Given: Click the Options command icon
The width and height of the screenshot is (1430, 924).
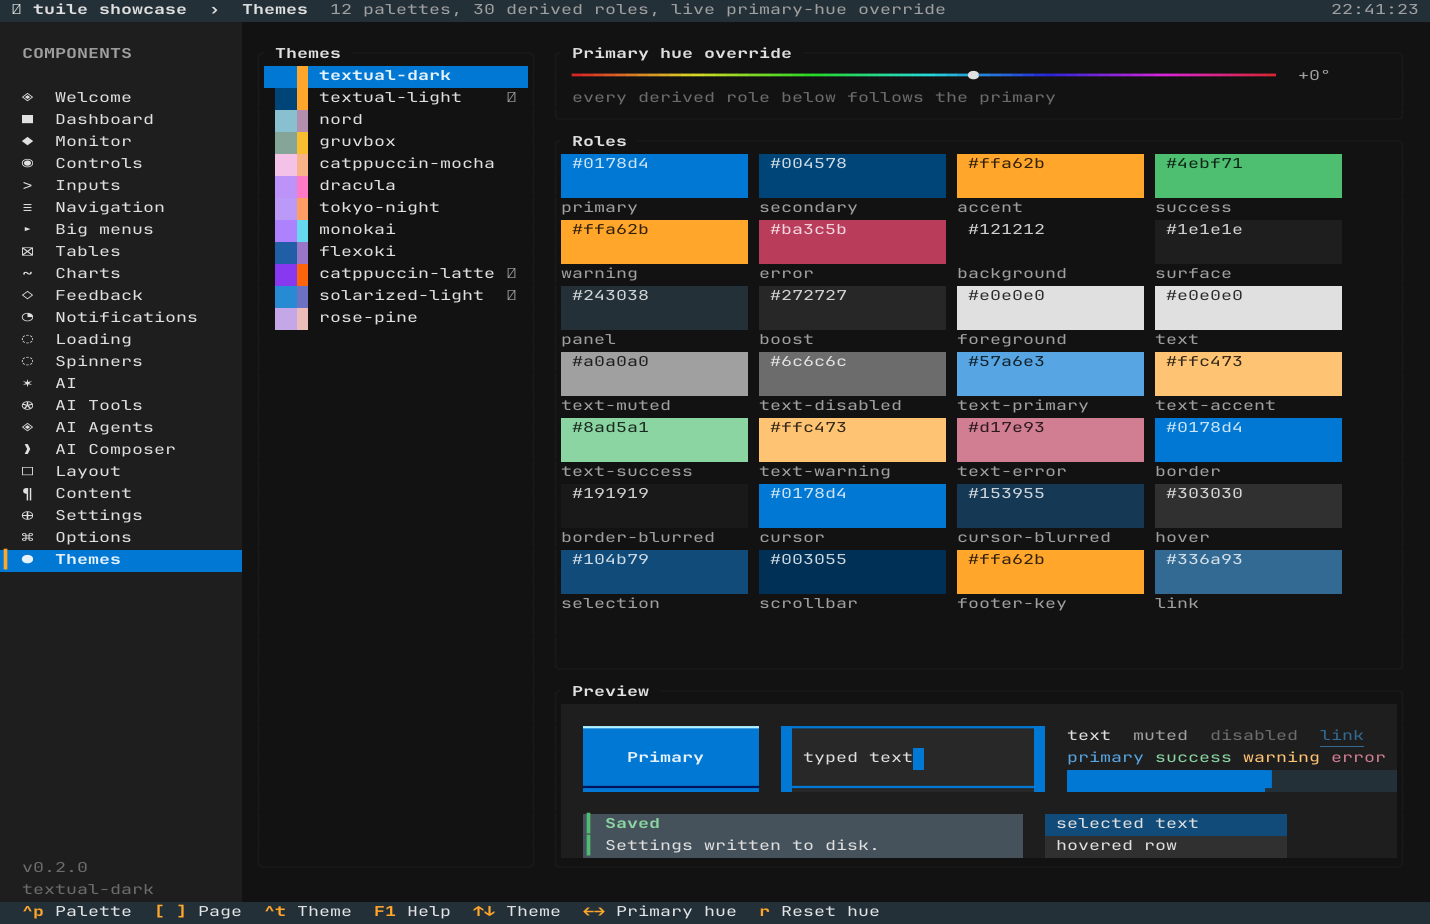Looking at the screenshot, I should (28, 537).
